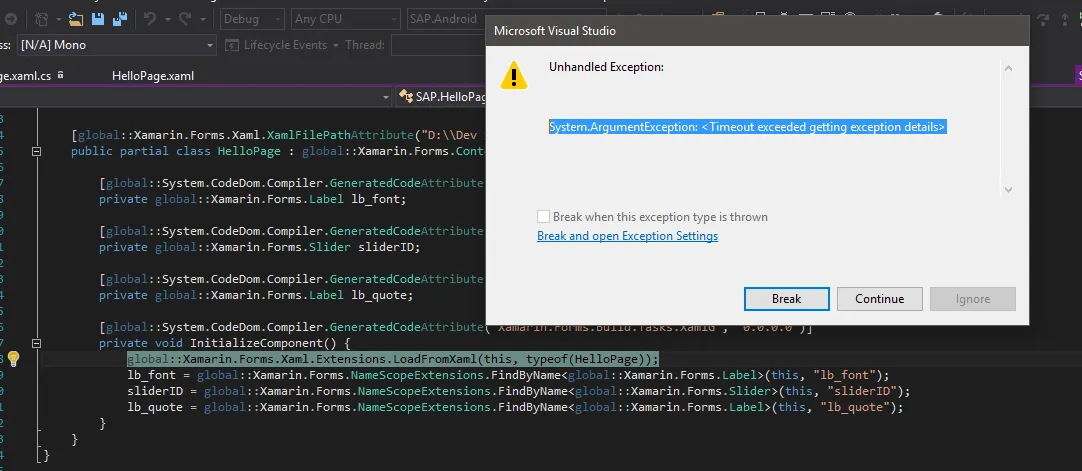Viewport: 1082px width, 471px height.
Task: Open the project navigation bar dropdown arrow
Action: click(386, 98)
